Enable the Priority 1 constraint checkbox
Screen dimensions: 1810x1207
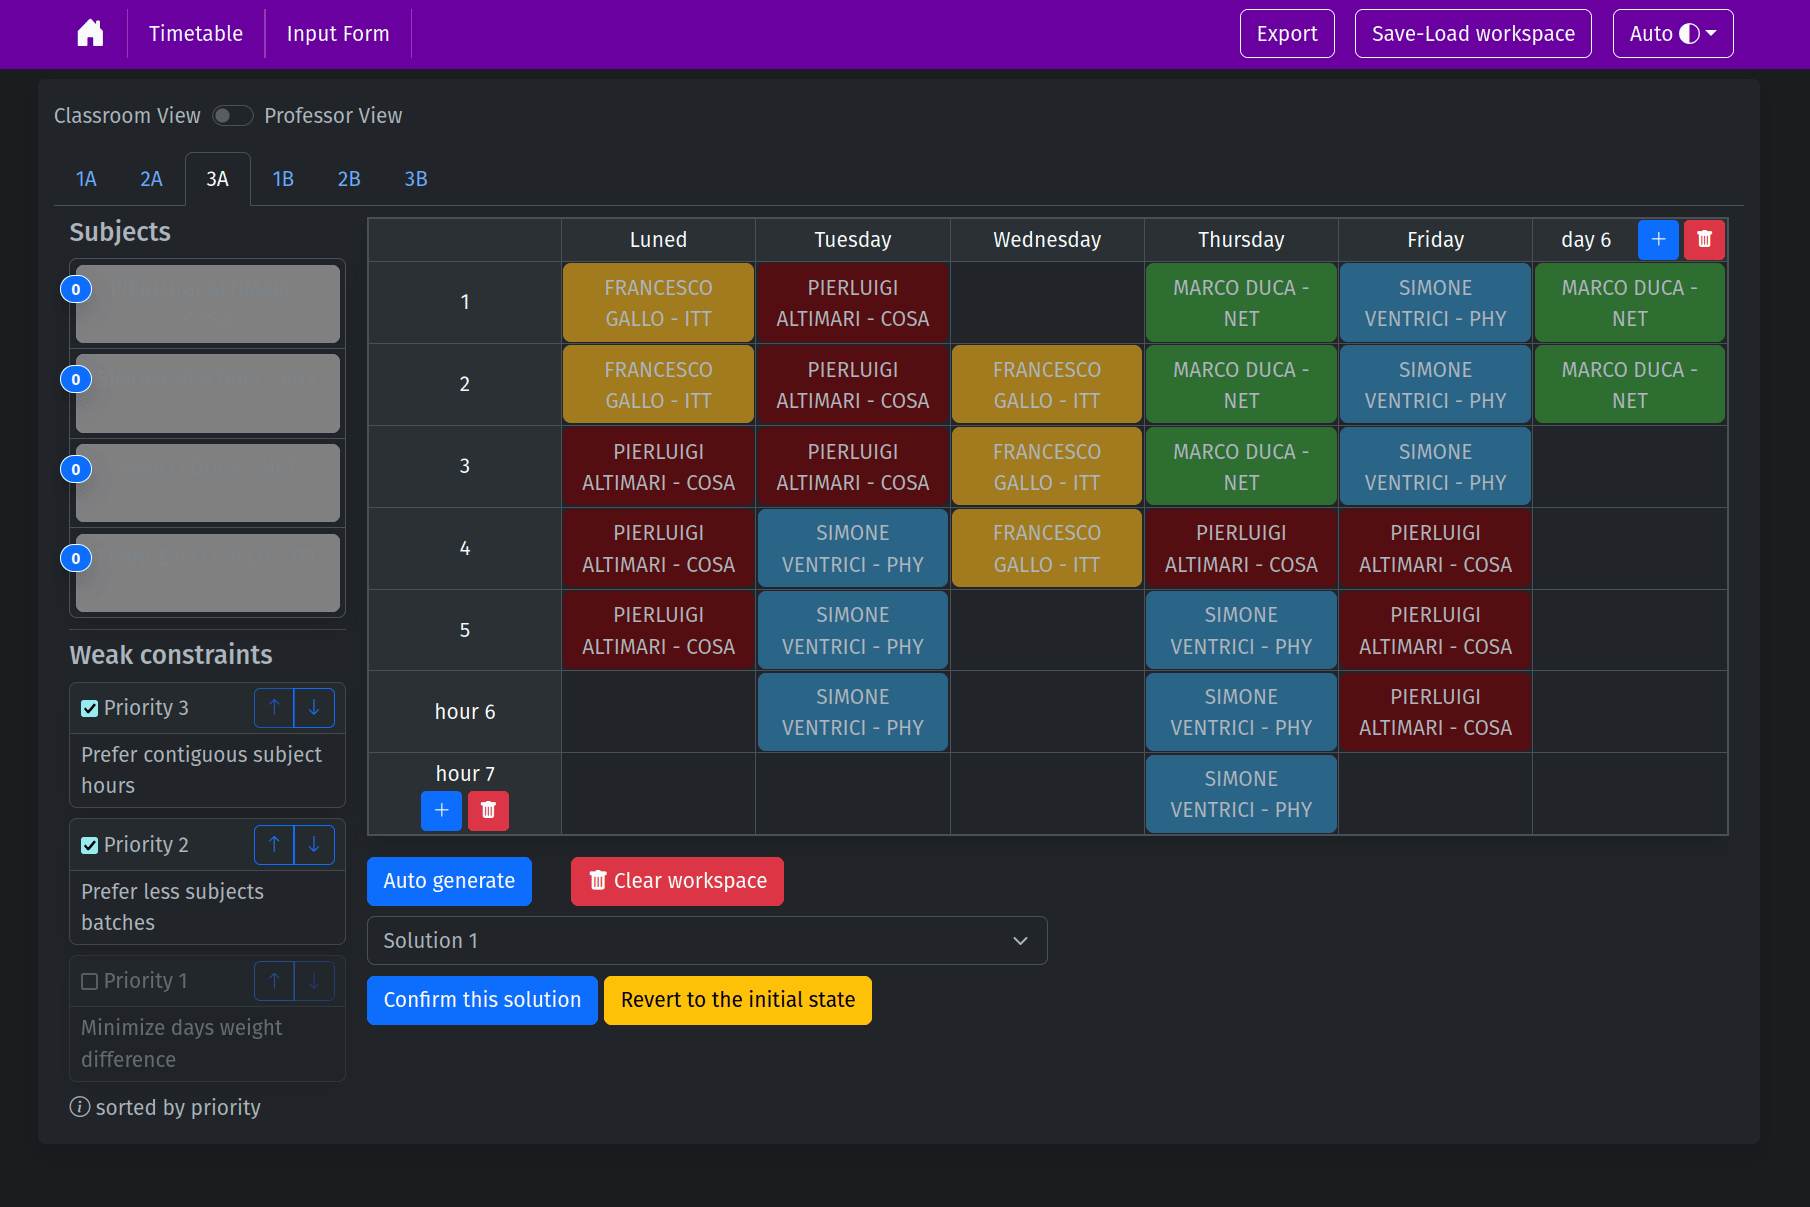point(89,981)
